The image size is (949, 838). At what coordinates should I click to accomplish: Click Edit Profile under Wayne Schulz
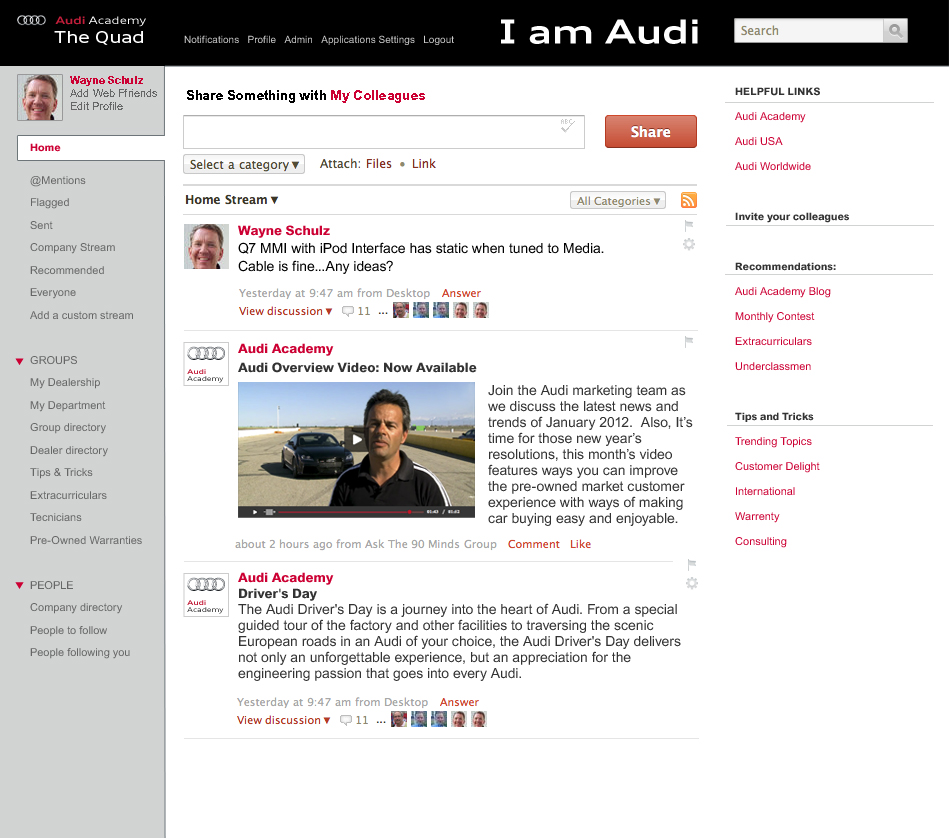[96, 106]
